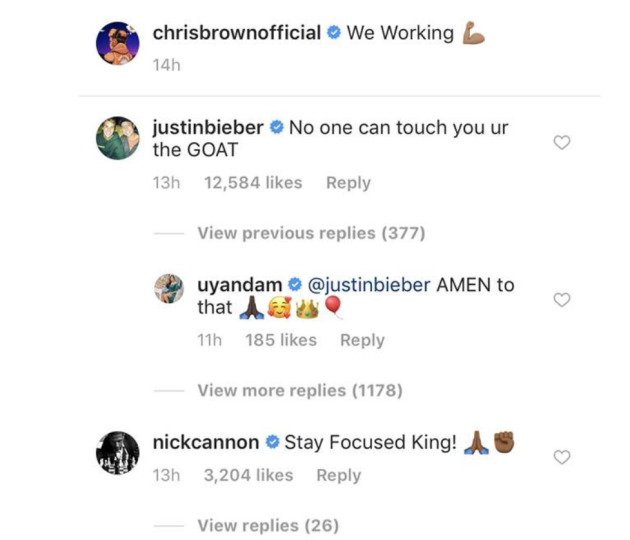Open the justinbieber username link

click(x=208, y=128)
